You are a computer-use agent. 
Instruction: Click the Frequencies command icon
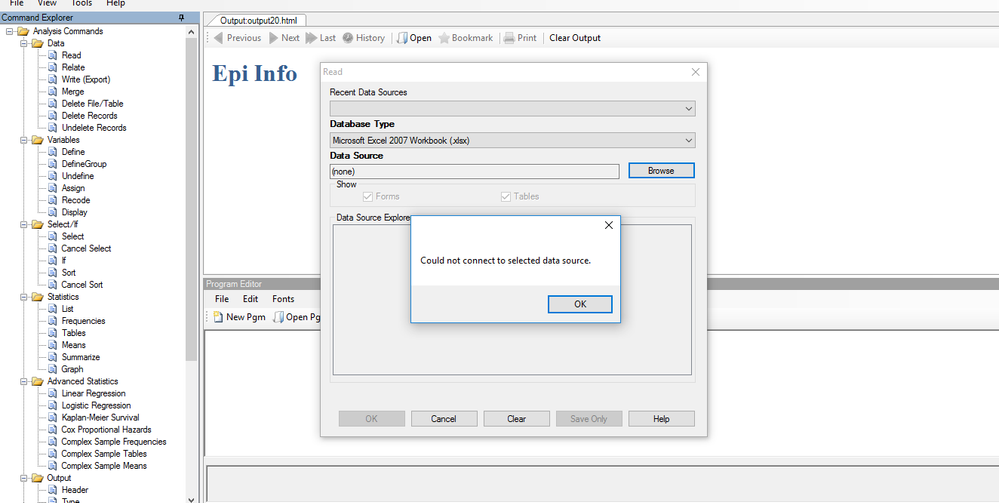click(x=52, y=321)
